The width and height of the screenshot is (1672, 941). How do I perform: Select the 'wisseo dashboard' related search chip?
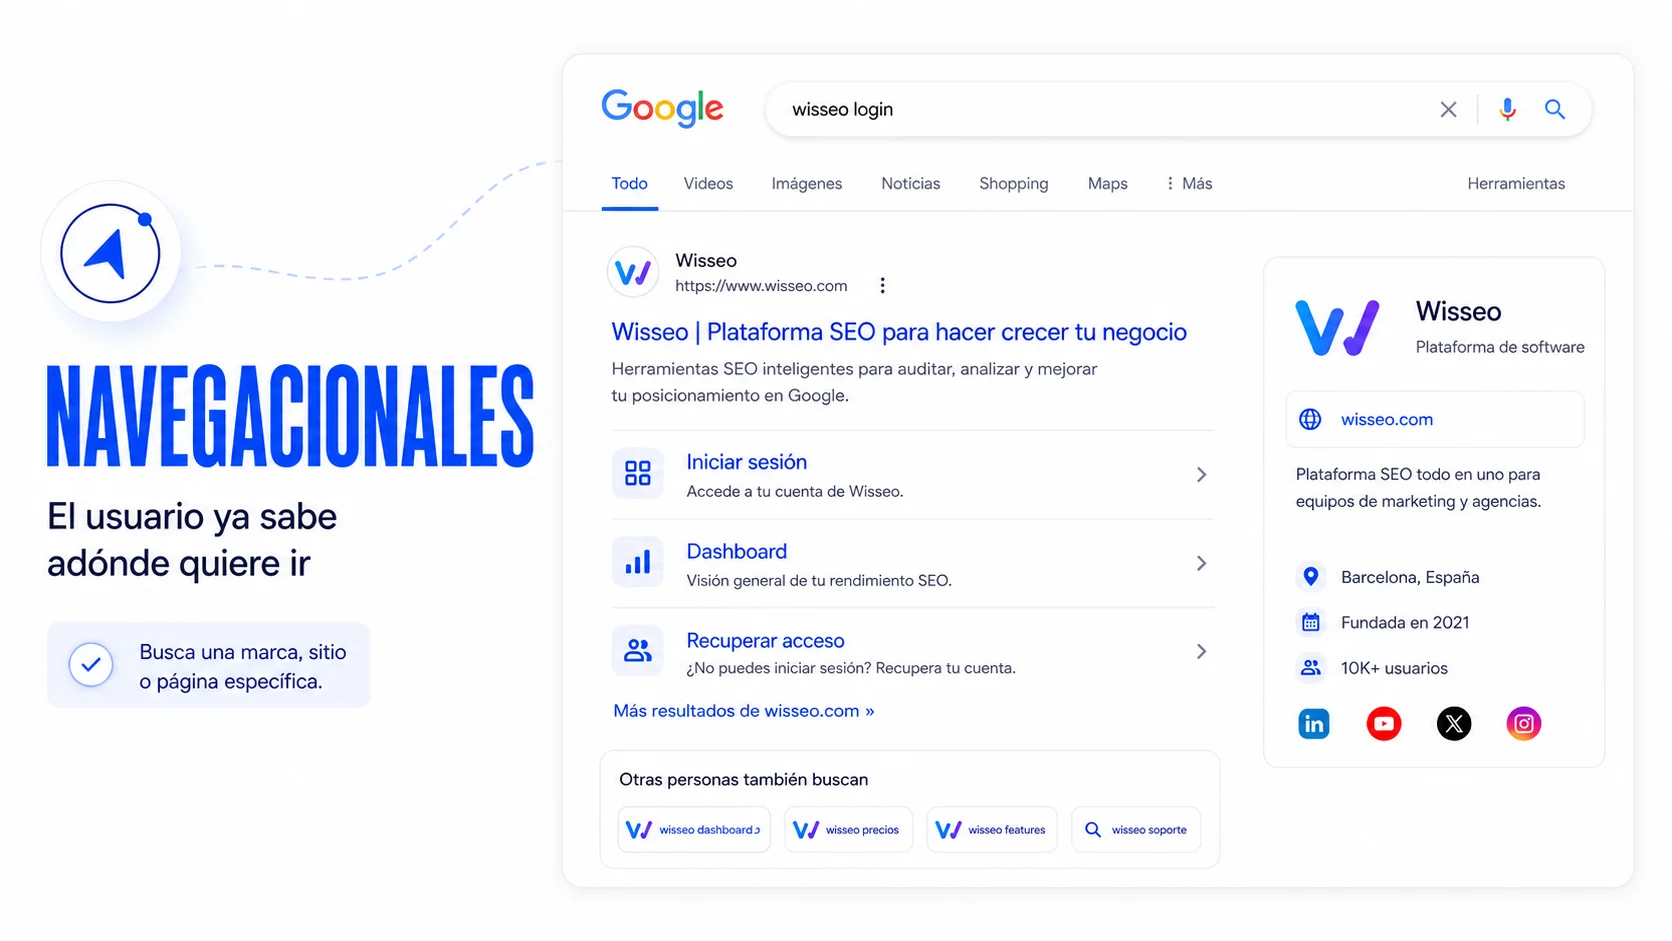694,829
